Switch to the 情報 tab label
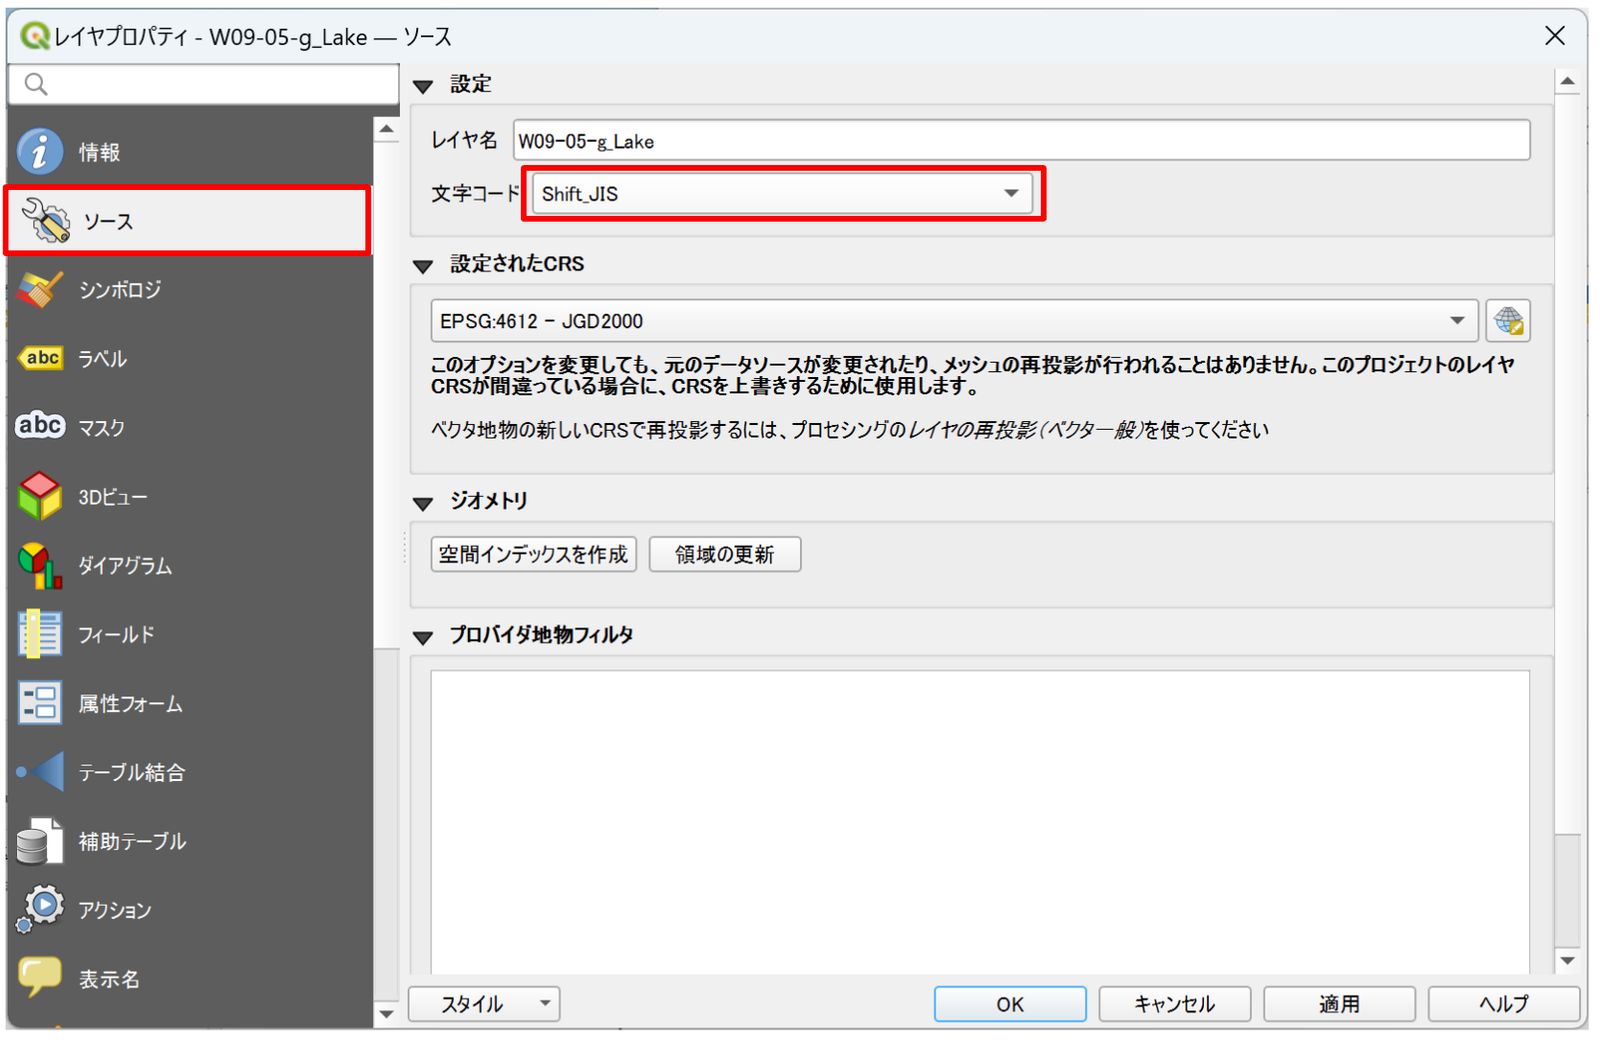Screen dimensions: 1600x1040 99,152
